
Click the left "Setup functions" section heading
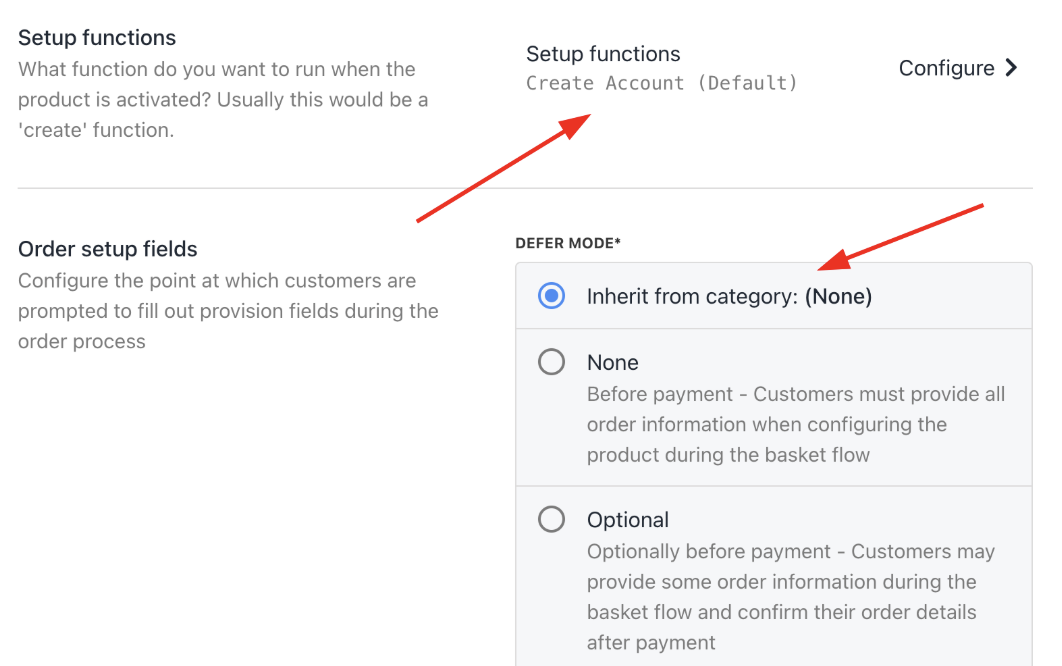click(x=97, y=38)
